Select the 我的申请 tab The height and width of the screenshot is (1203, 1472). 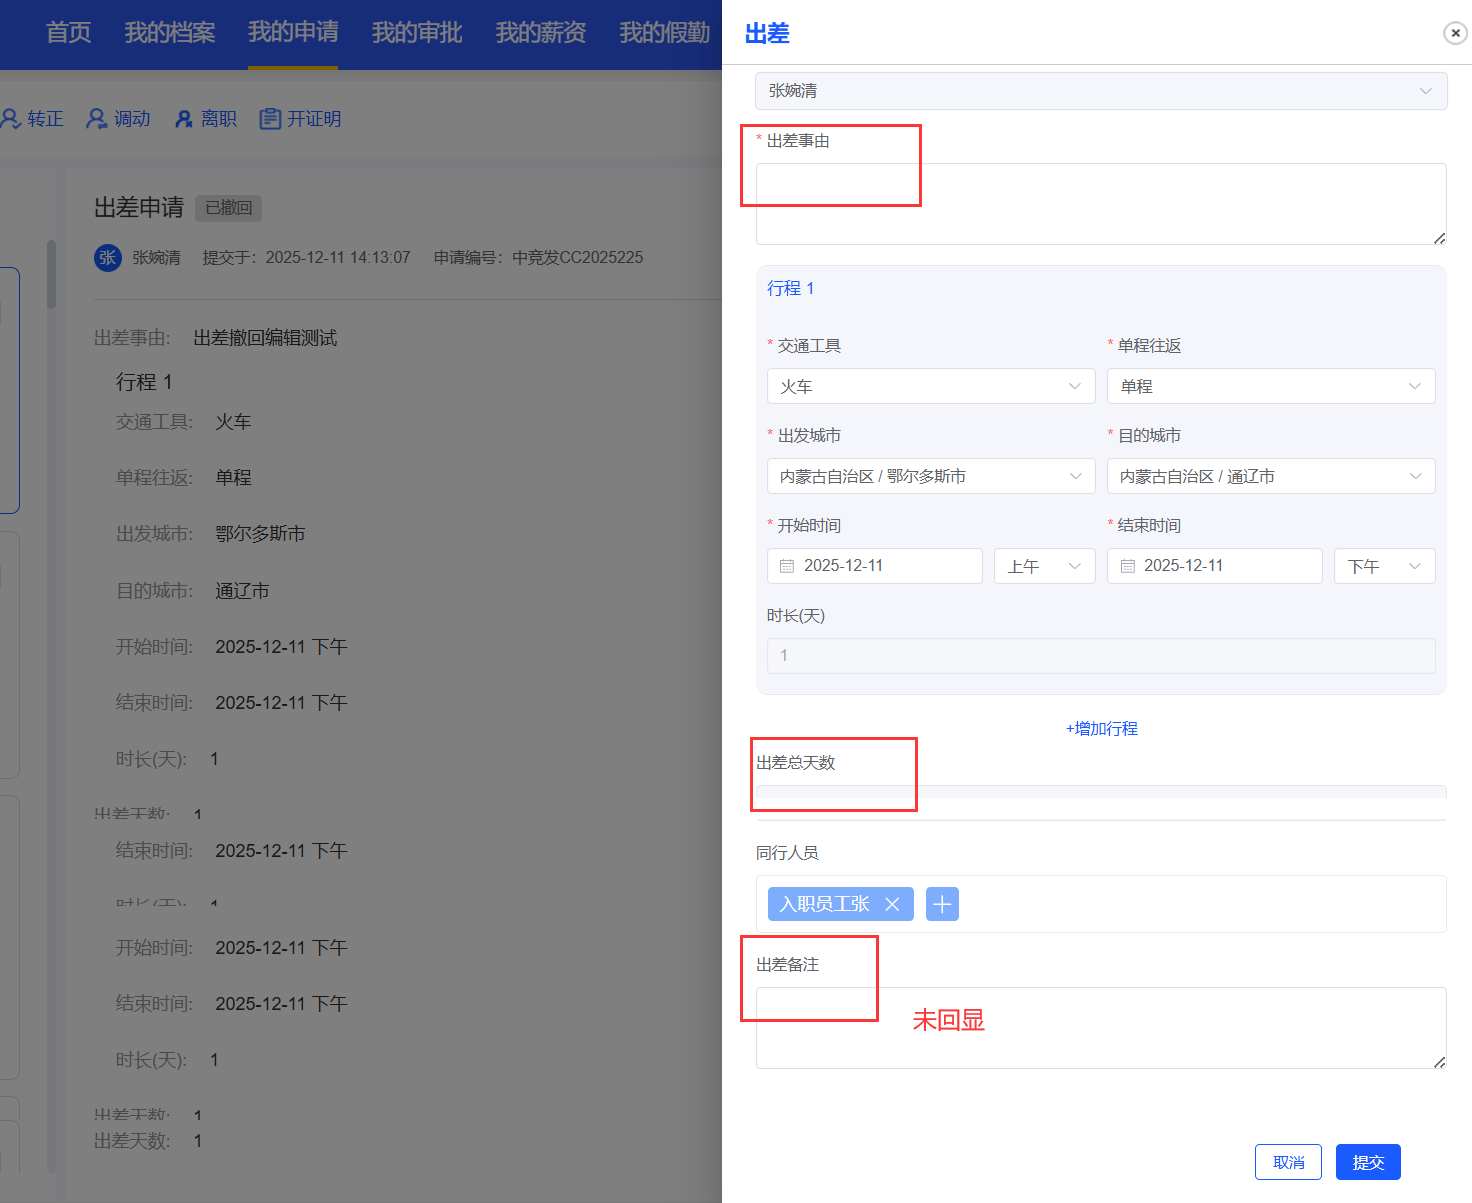pyautogui.click(x=293, y=33)
